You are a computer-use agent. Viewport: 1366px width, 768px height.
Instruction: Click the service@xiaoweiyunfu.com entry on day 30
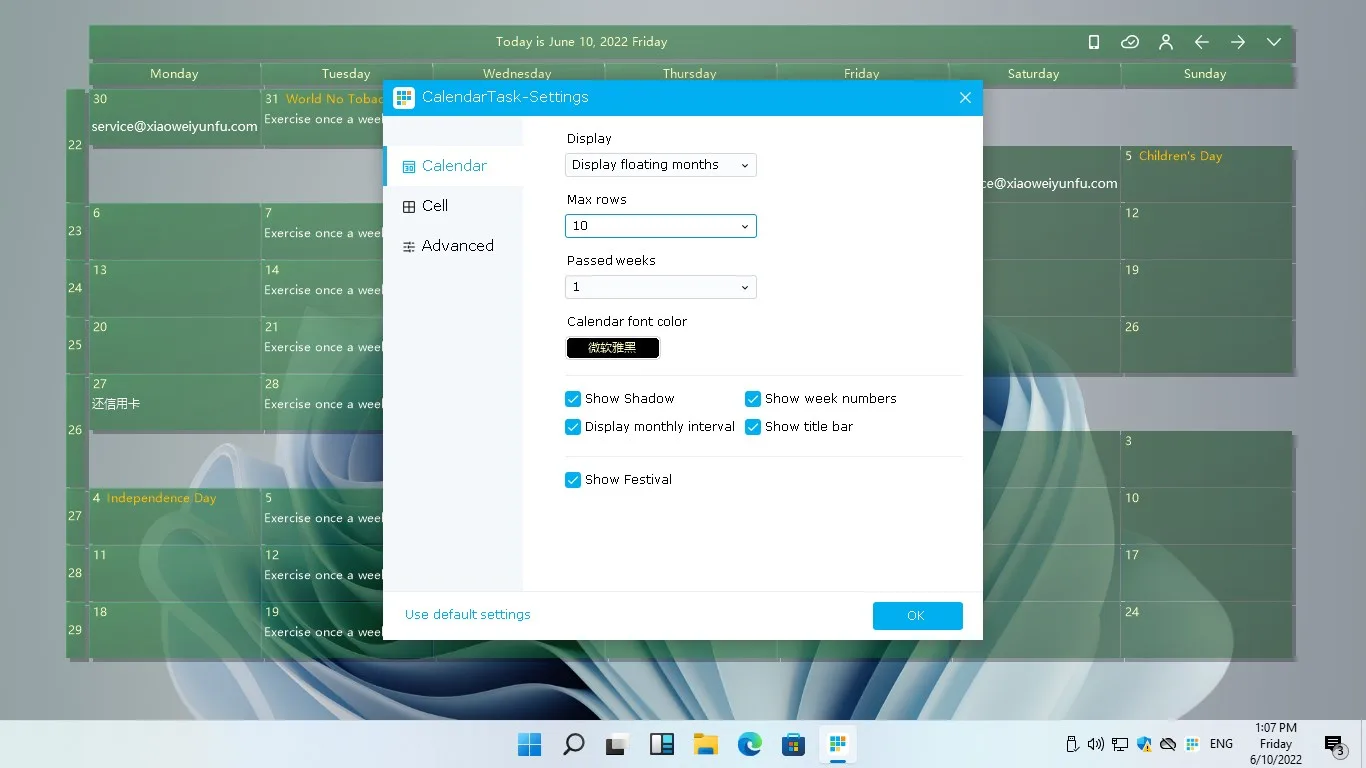[x=175, y=127]
